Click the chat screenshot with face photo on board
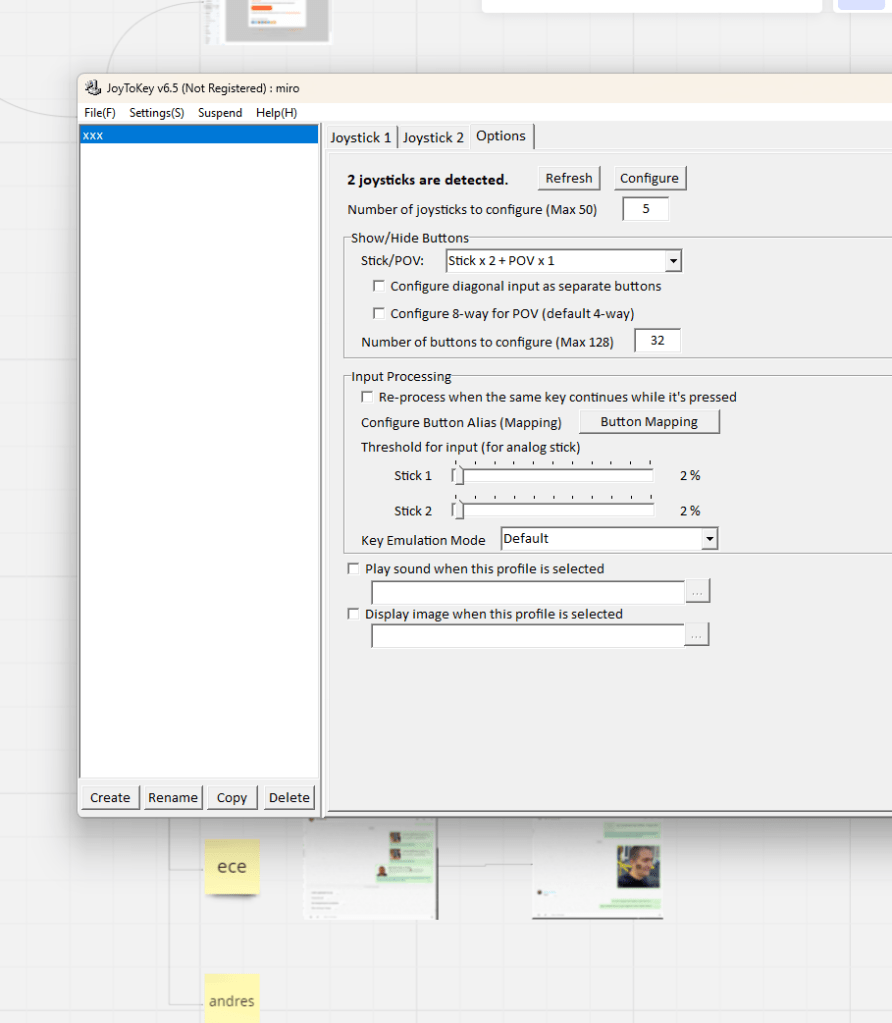Viewport: 892px width, 1023px height. click(x=597, y=868)
